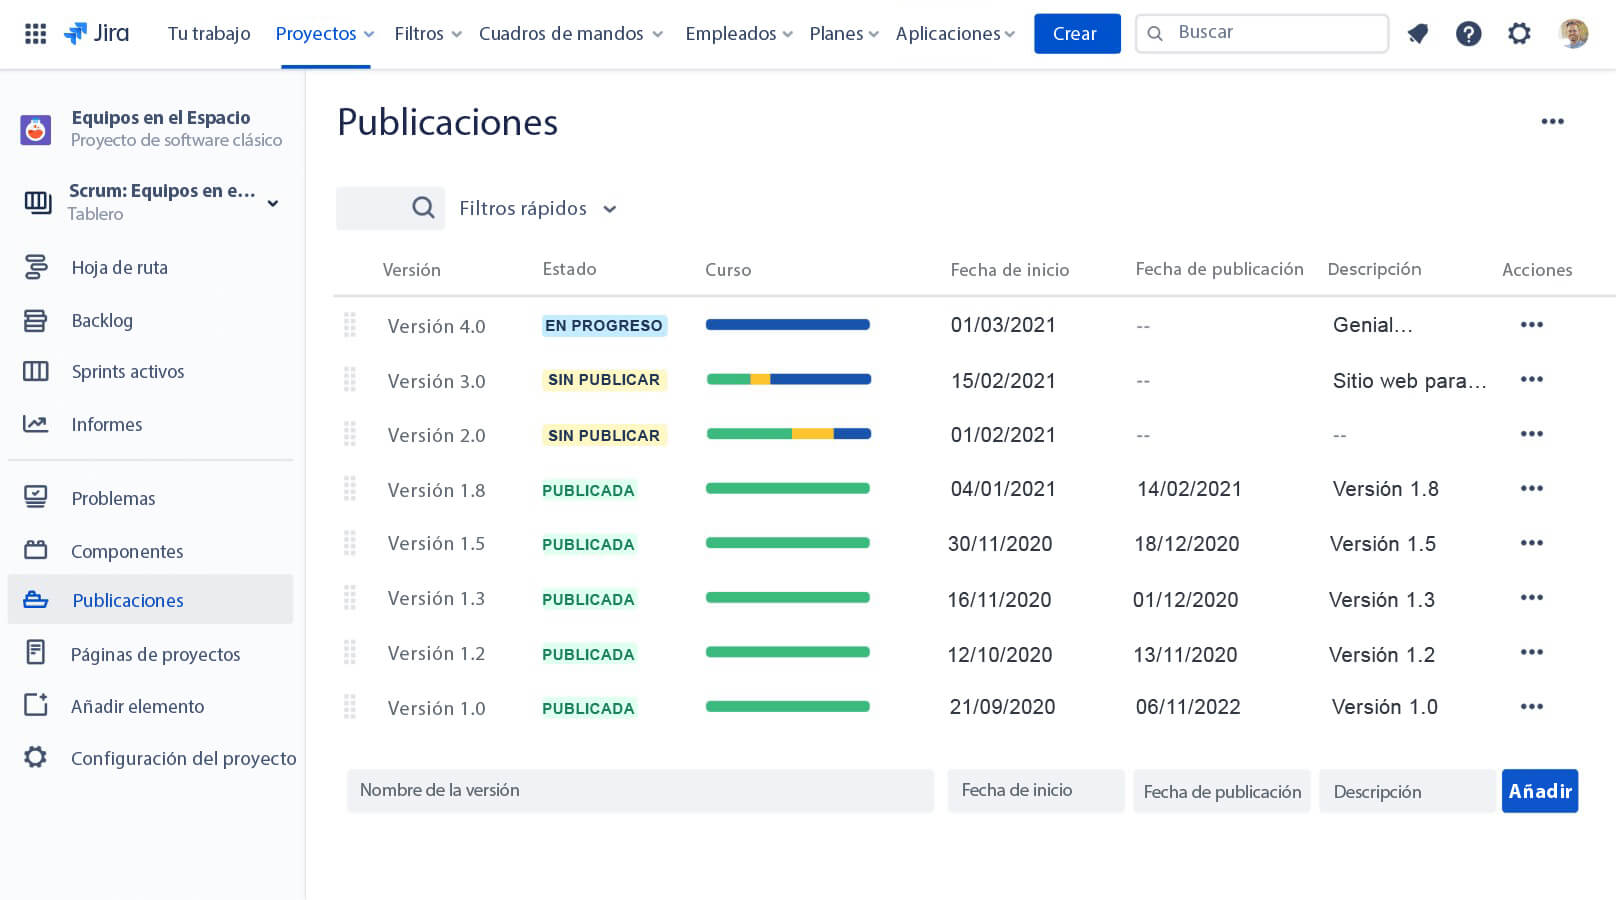This screenshot has height=900, width=1616.
Task: Click the user profile avatar
Action: pyautogui.click(x=1573, y=34)
